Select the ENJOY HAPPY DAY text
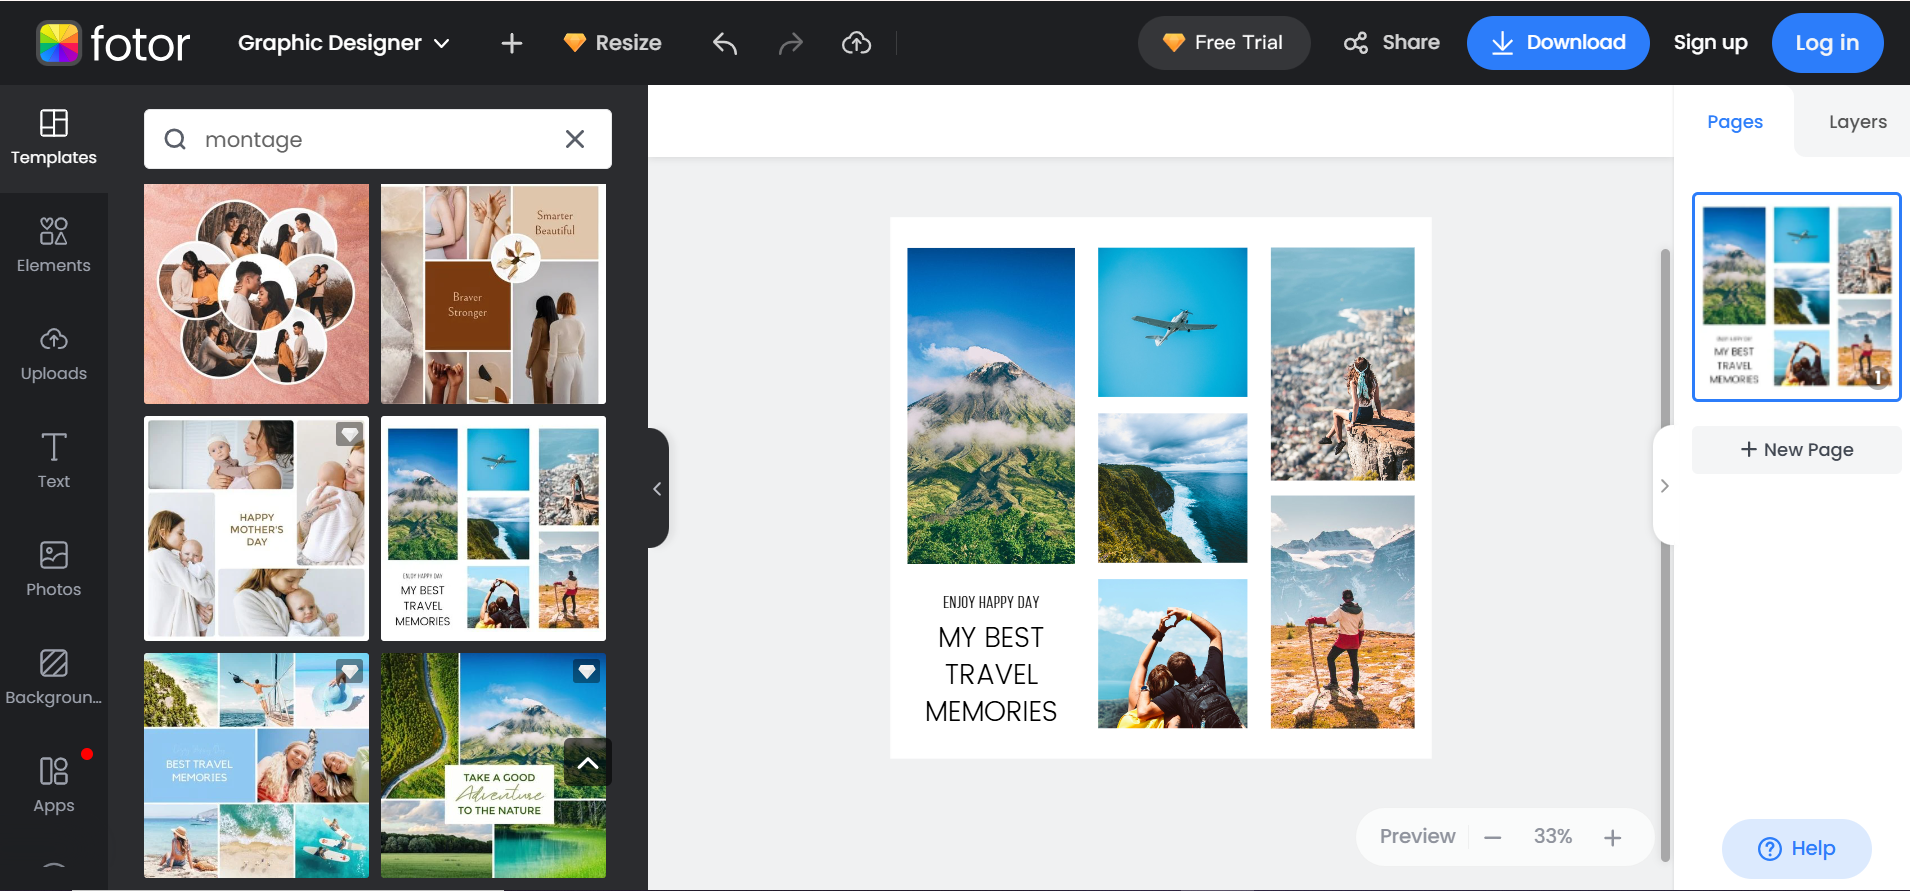The height and width of the screenshot is (891, 1910). 991,602
